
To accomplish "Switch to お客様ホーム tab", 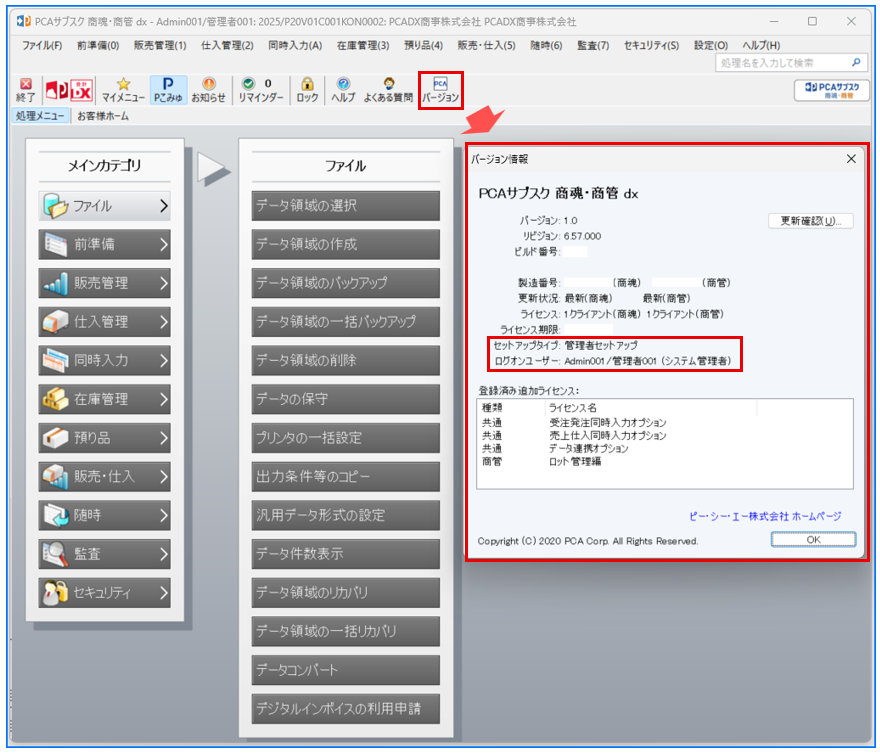I will [103, 116].
